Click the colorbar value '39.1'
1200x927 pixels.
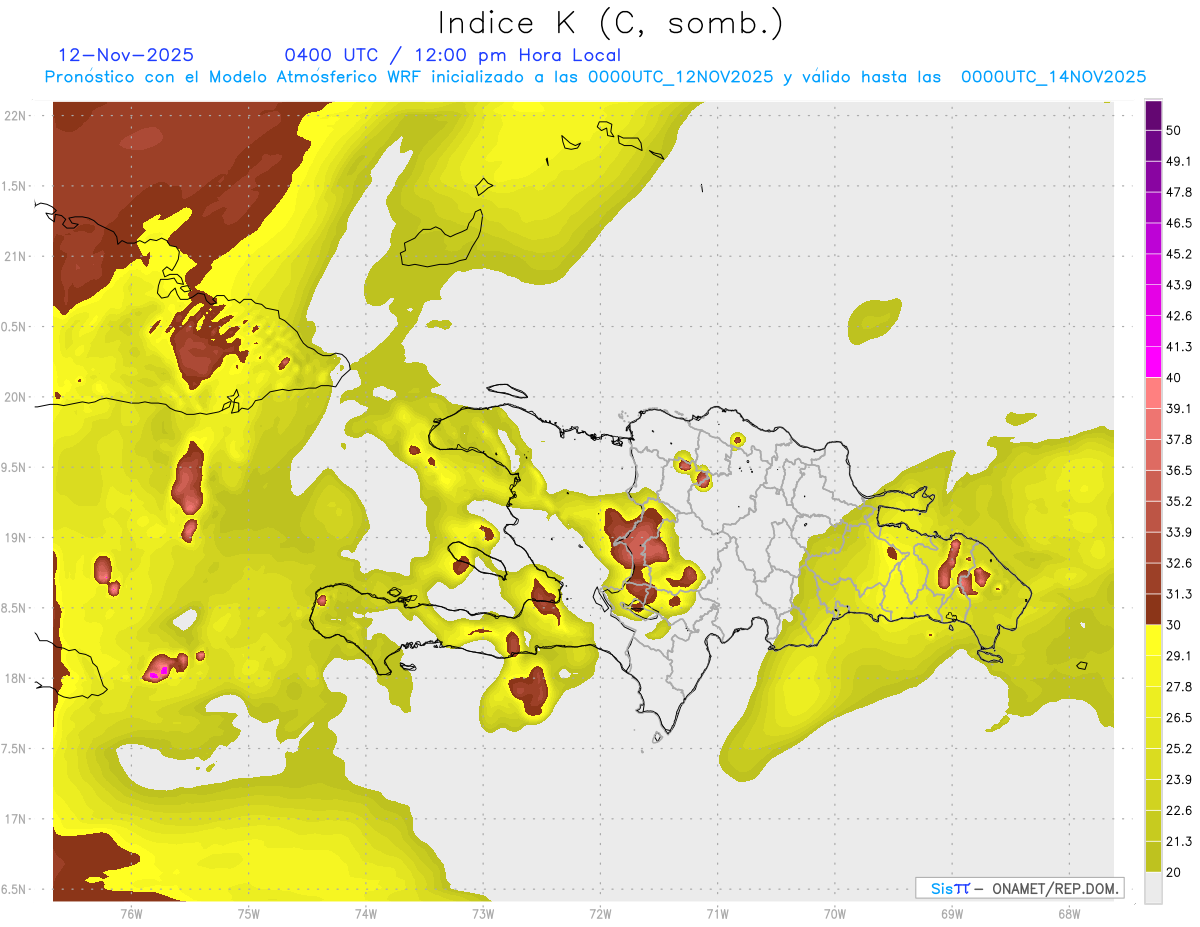coord(1179,408)
